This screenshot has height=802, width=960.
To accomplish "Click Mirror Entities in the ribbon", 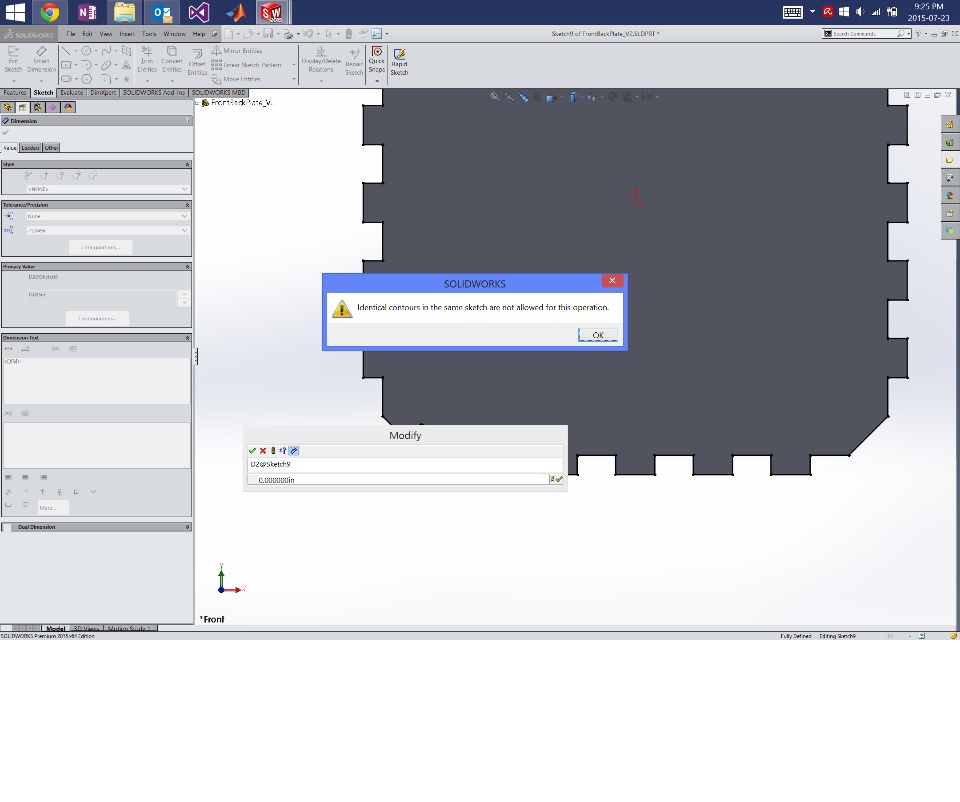I will click(x=237, y=51).
